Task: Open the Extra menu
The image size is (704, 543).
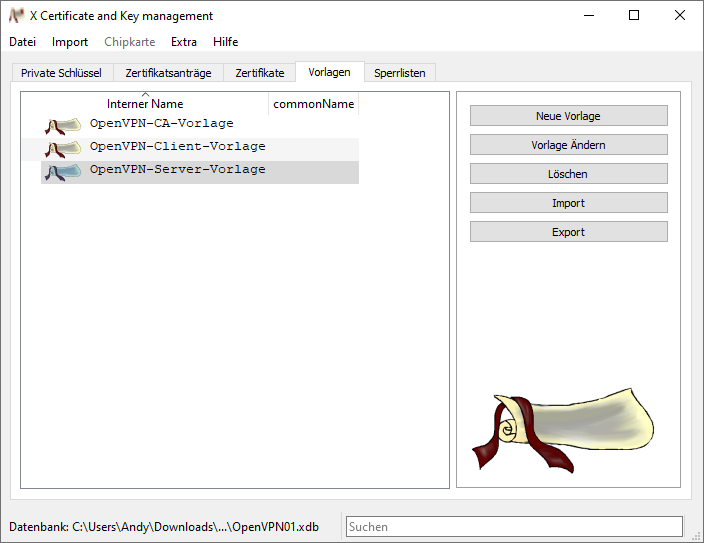Action: [x=184, y=42]
